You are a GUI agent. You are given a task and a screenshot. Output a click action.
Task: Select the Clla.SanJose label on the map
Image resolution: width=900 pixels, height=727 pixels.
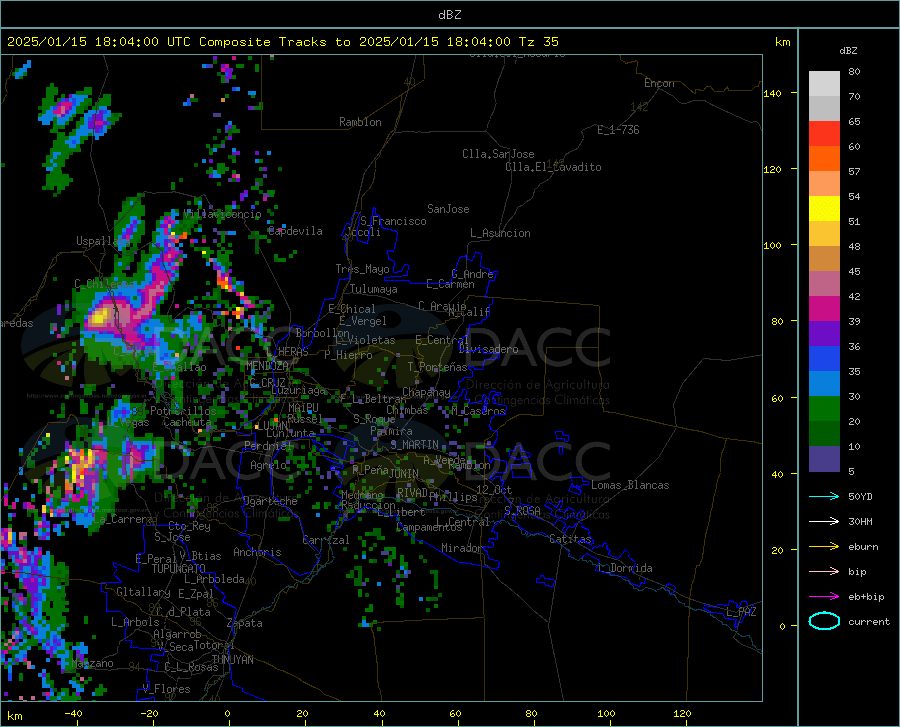point(498,154)
